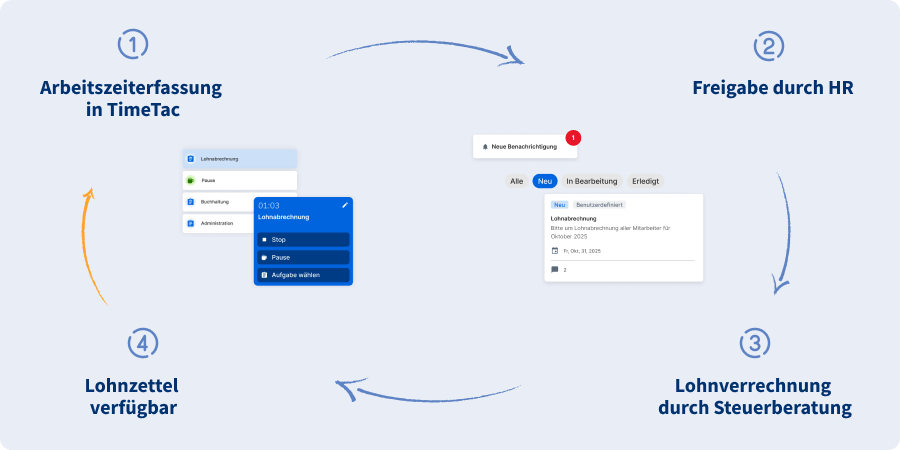Click the 'Lohnverrechnung durch Steuerberatung' heading
This screenshot has height=450, width=900.
(754, 397)
